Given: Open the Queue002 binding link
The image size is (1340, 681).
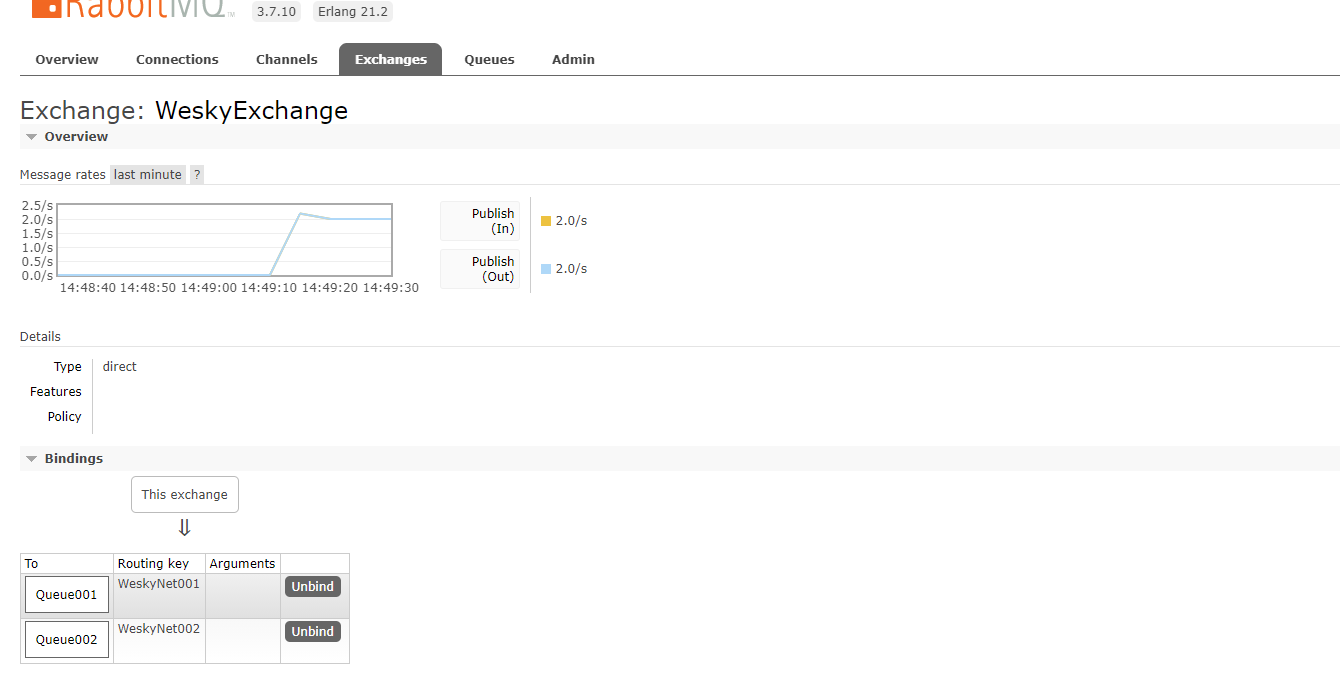Looking at the screenshot, I should pyautogui.click(x=67, y=639).
